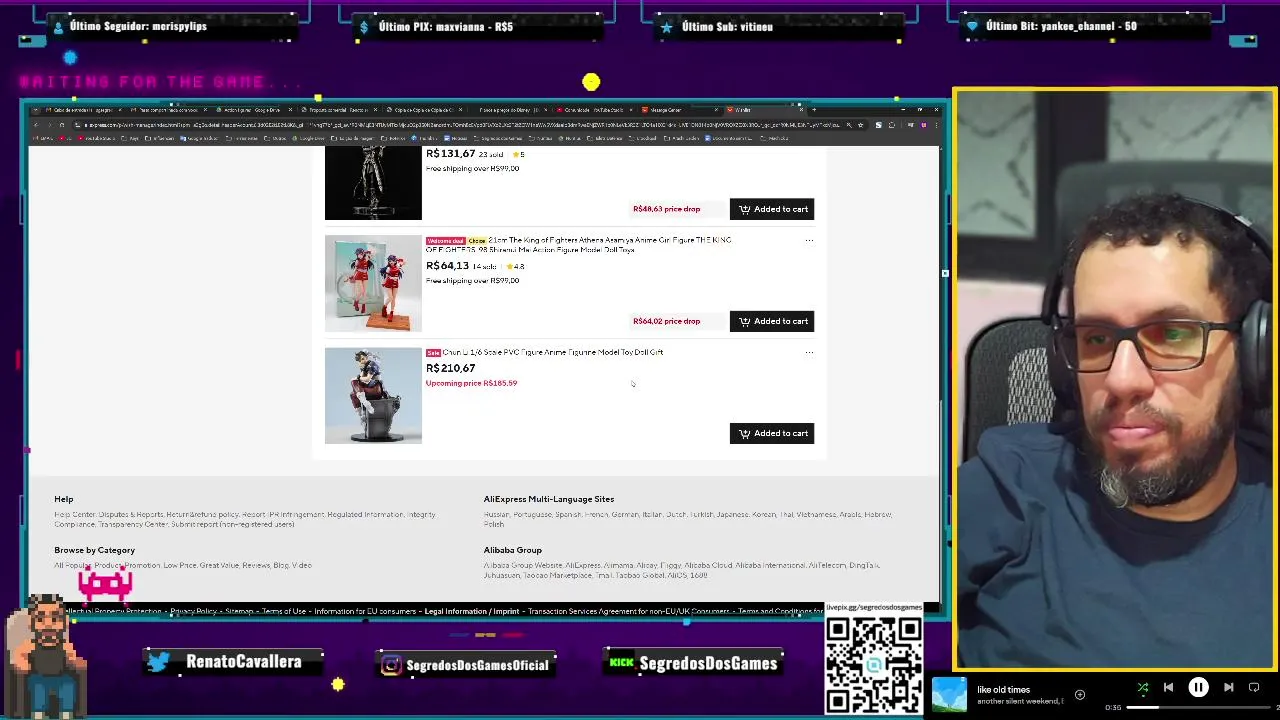This screenshot has width=1280, height=720.
Task: Add 'like old times' to library
Action: click(1080, 694)
